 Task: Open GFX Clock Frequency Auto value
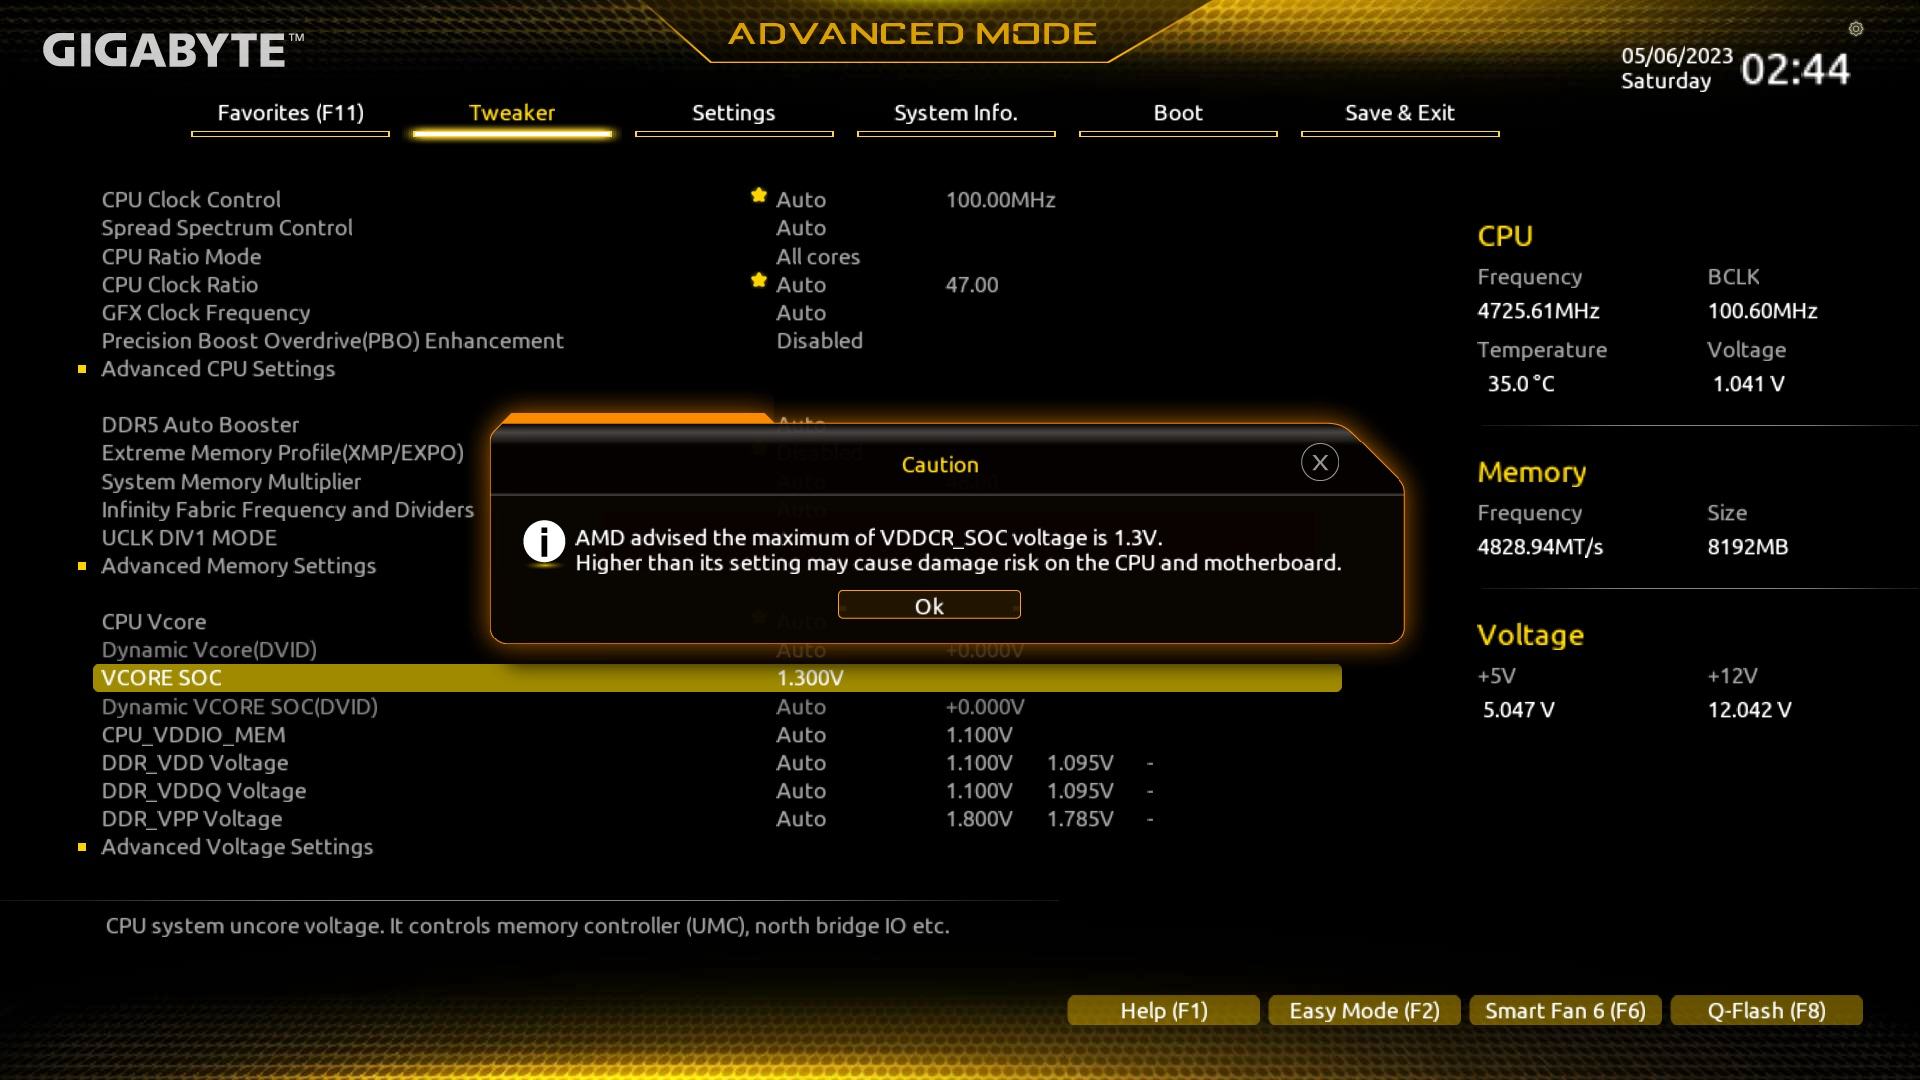801,313
